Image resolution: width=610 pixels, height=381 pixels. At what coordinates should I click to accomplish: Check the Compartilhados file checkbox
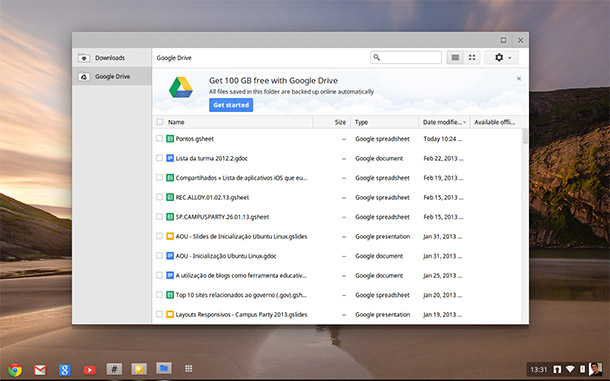(x=159, y=177)
